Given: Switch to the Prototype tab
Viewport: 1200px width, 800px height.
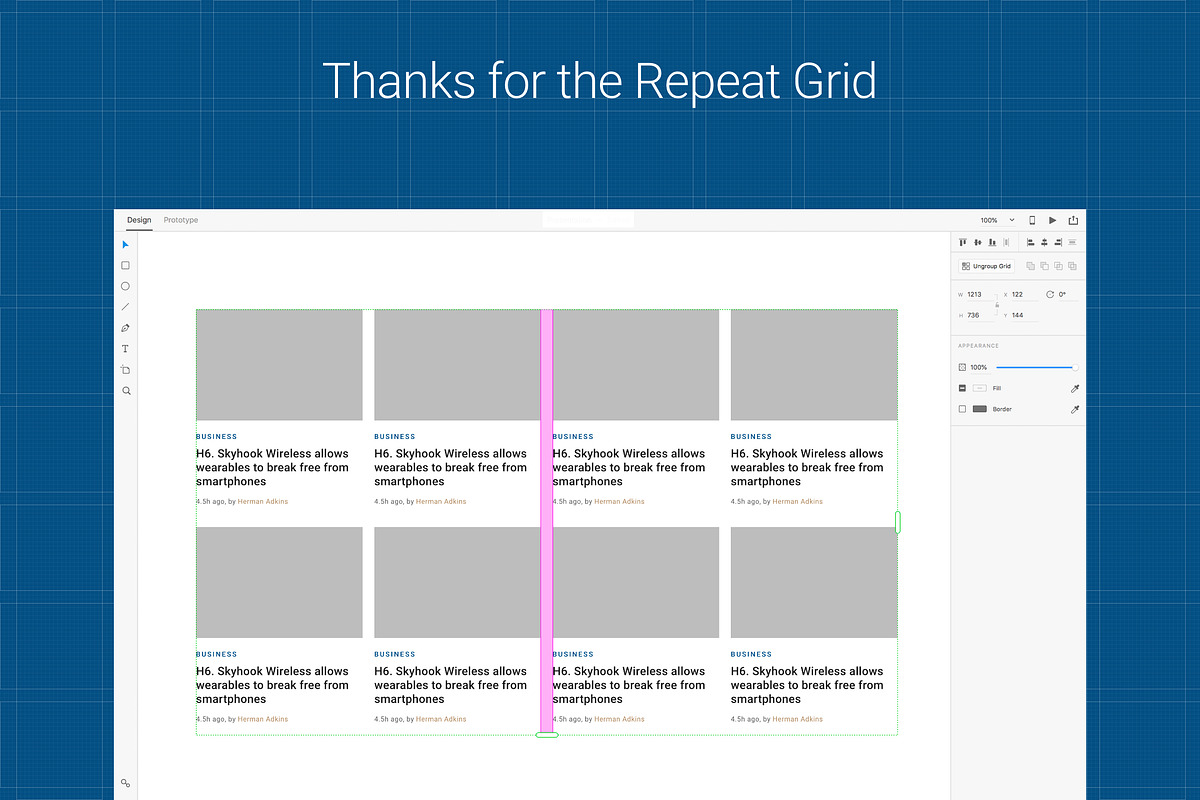Looking at the screenshot, I should [181, 220].
